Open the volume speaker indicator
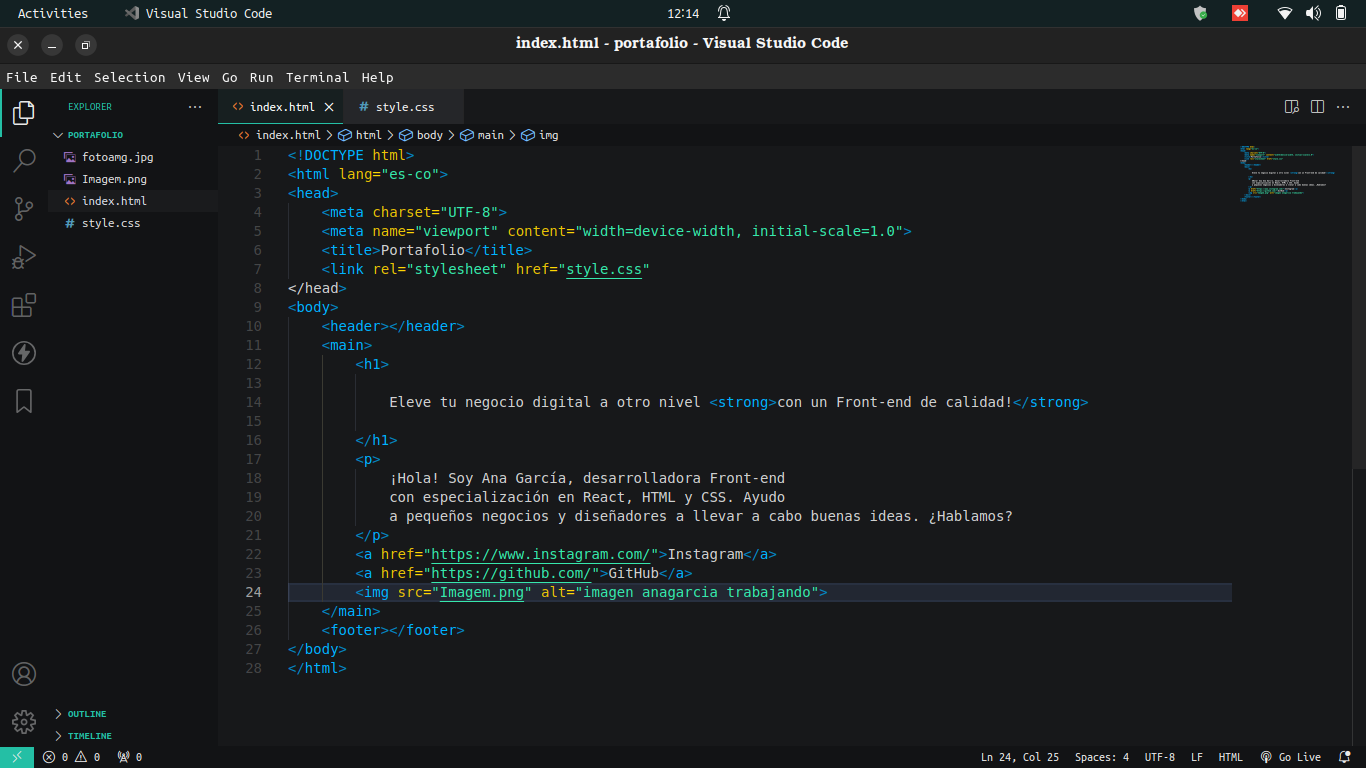This screenshot has width=1366, height=768. pyautogui.click(x=1313, y=13)
